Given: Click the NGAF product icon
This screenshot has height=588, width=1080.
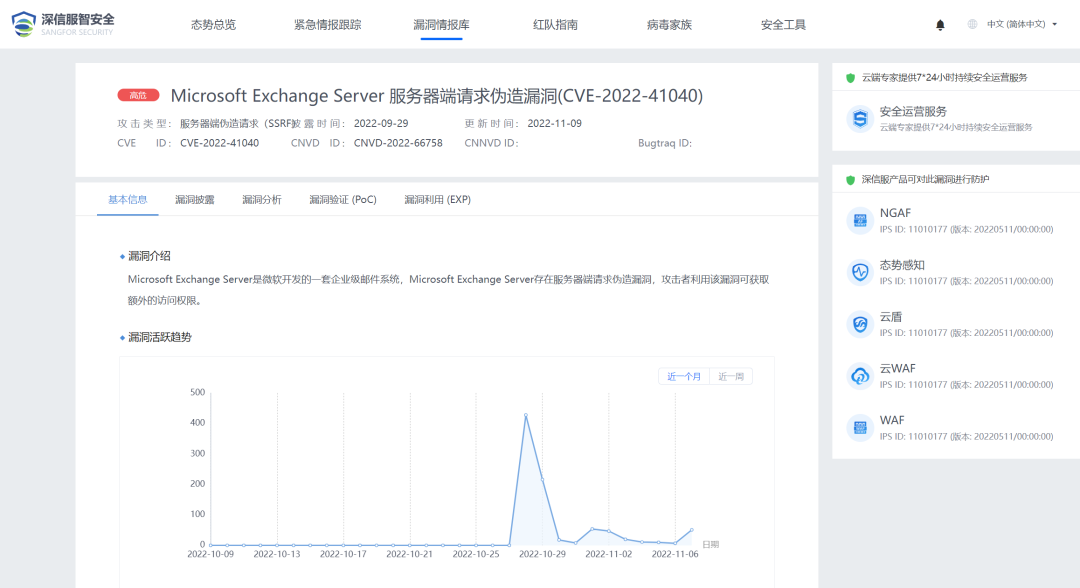Looking at the screenshot, I should (860, 220).
